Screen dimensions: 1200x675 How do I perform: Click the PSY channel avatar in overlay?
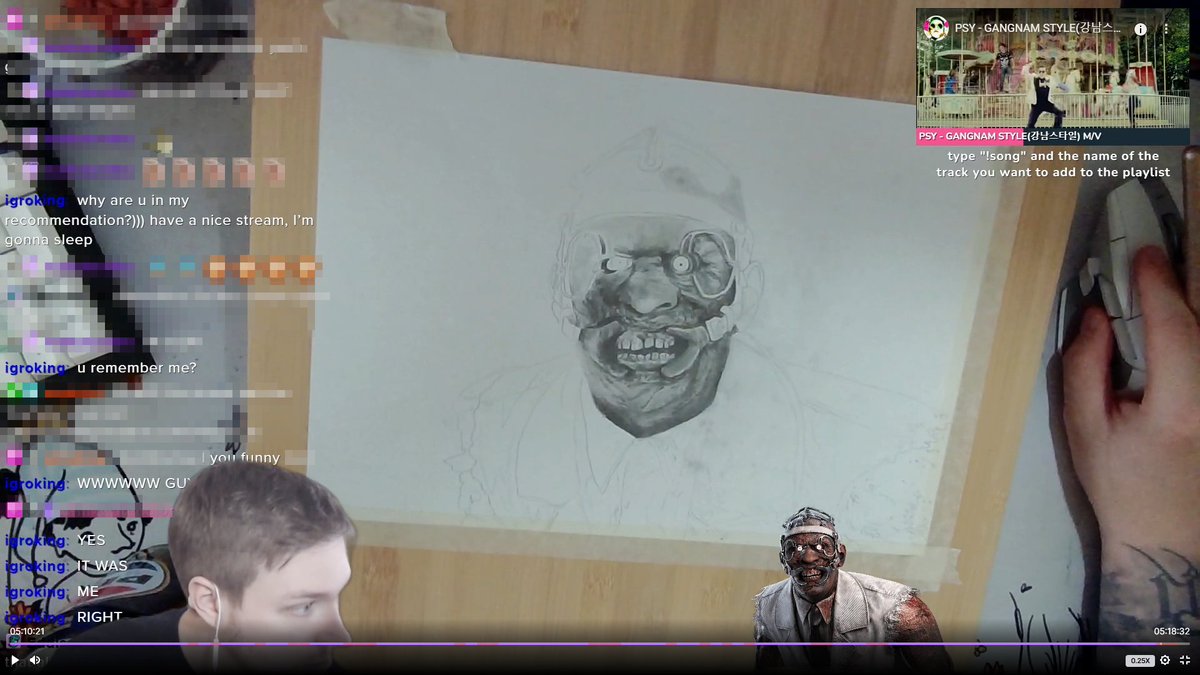(936, 28)
